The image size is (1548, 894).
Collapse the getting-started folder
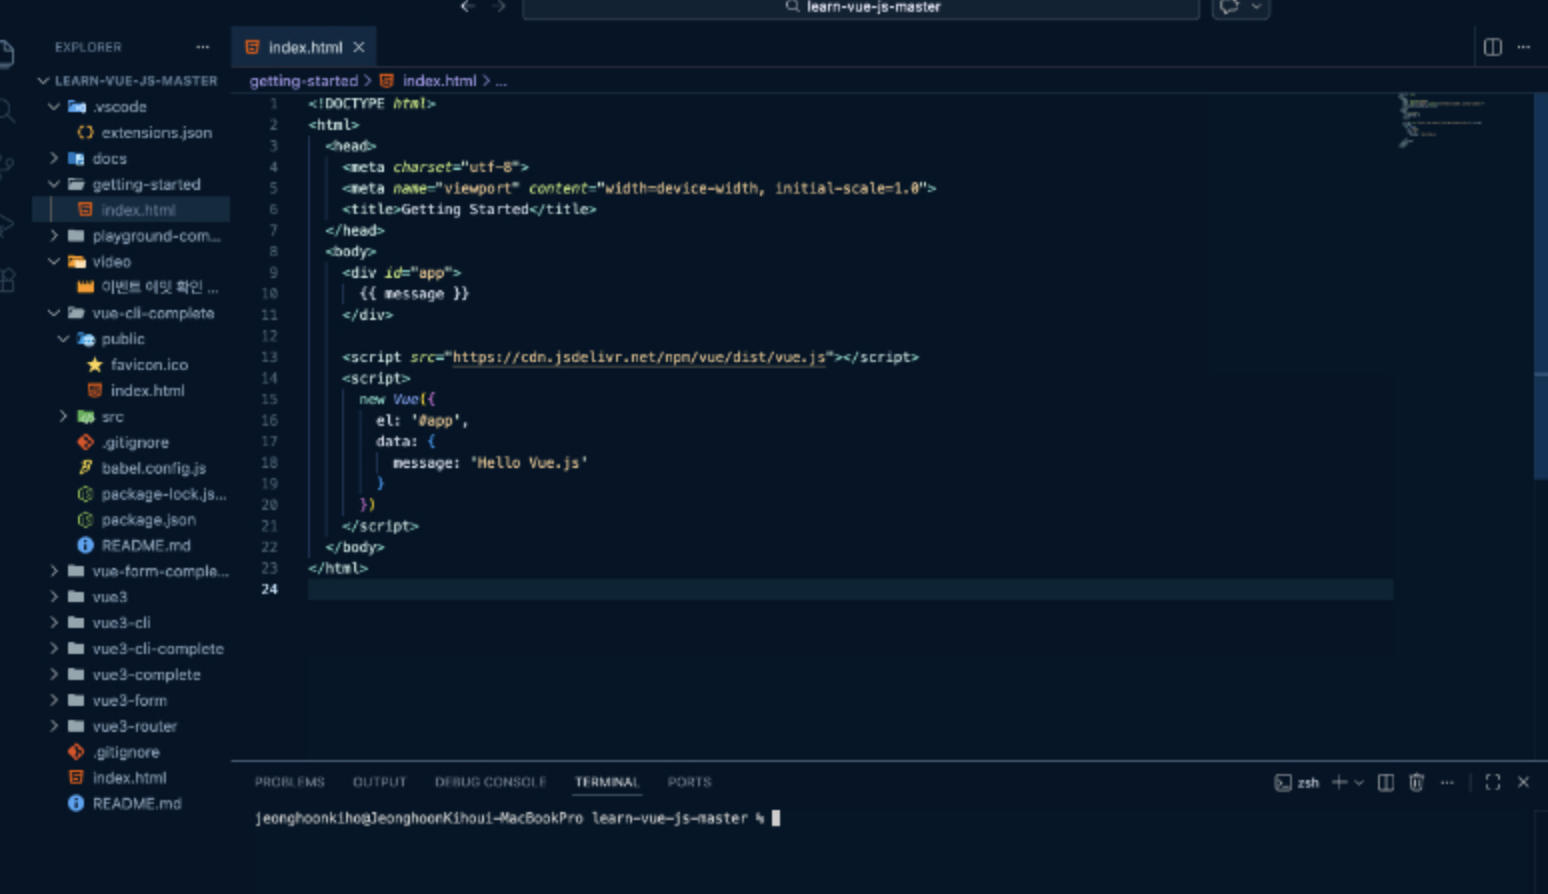(146, 184)
